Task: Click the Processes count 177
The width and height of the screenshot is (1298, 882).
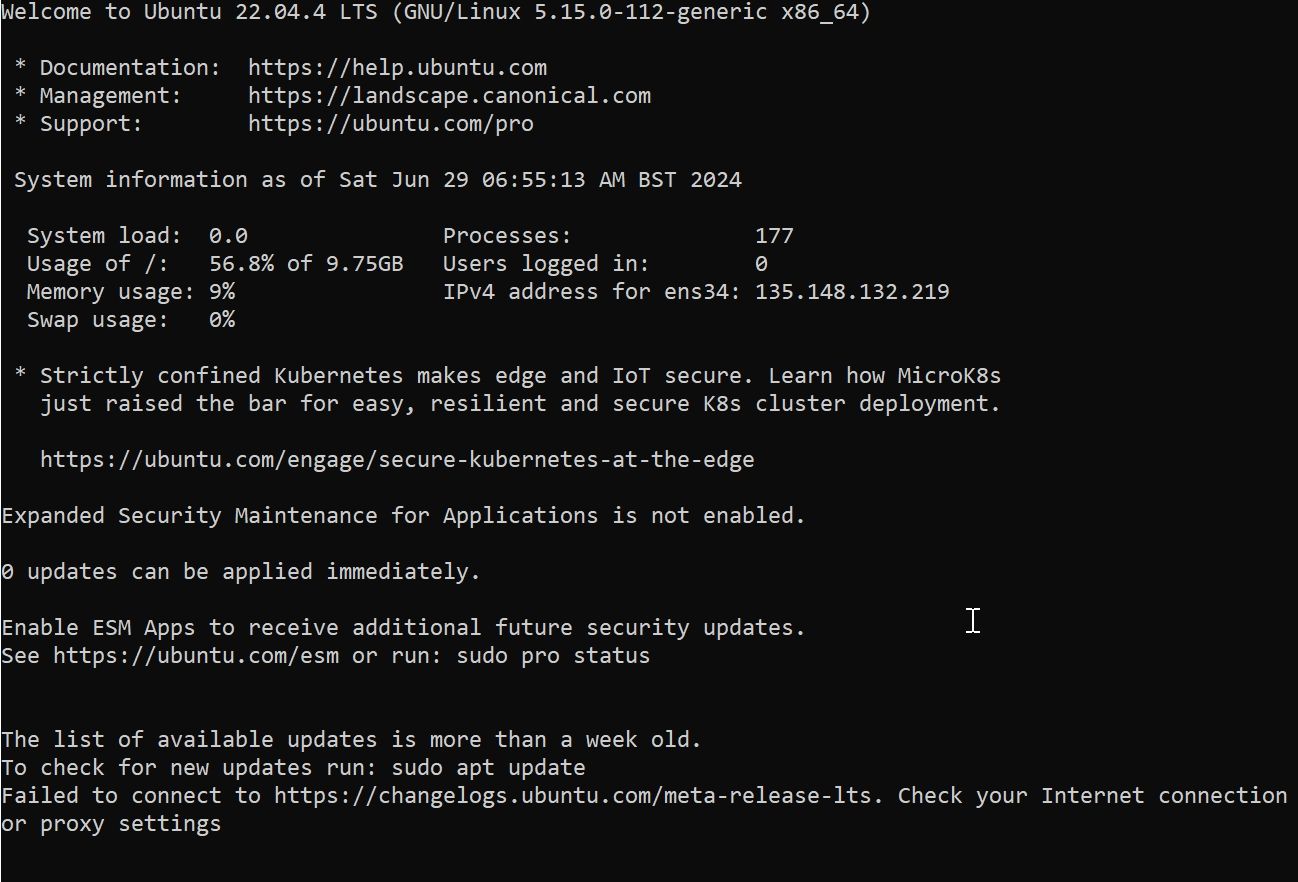Action: 774,236
